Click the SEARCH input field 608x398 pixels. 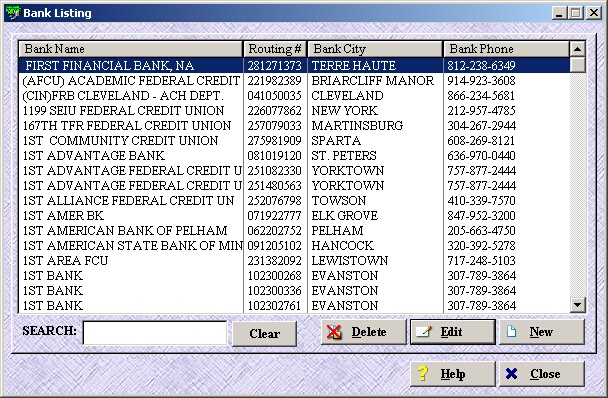click(x=155, y=333)
